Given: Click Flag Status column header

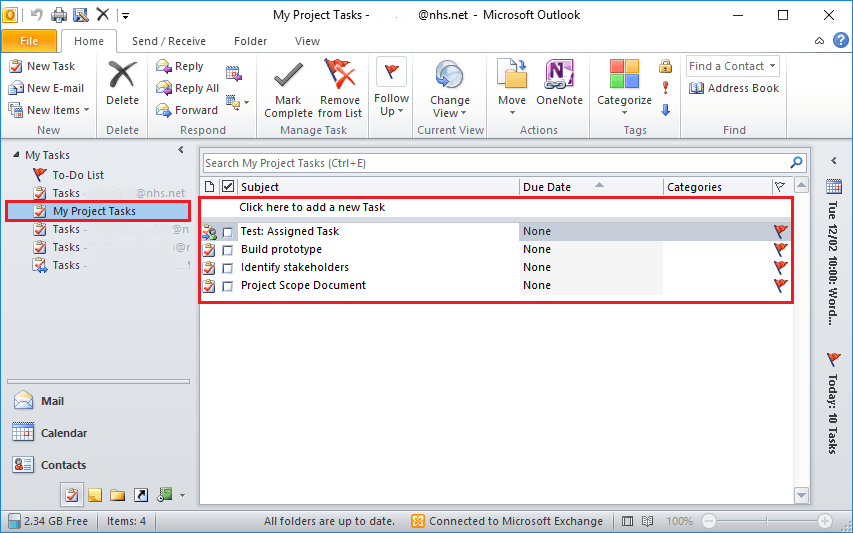Looking at the screenshot, I should (781, 187).
